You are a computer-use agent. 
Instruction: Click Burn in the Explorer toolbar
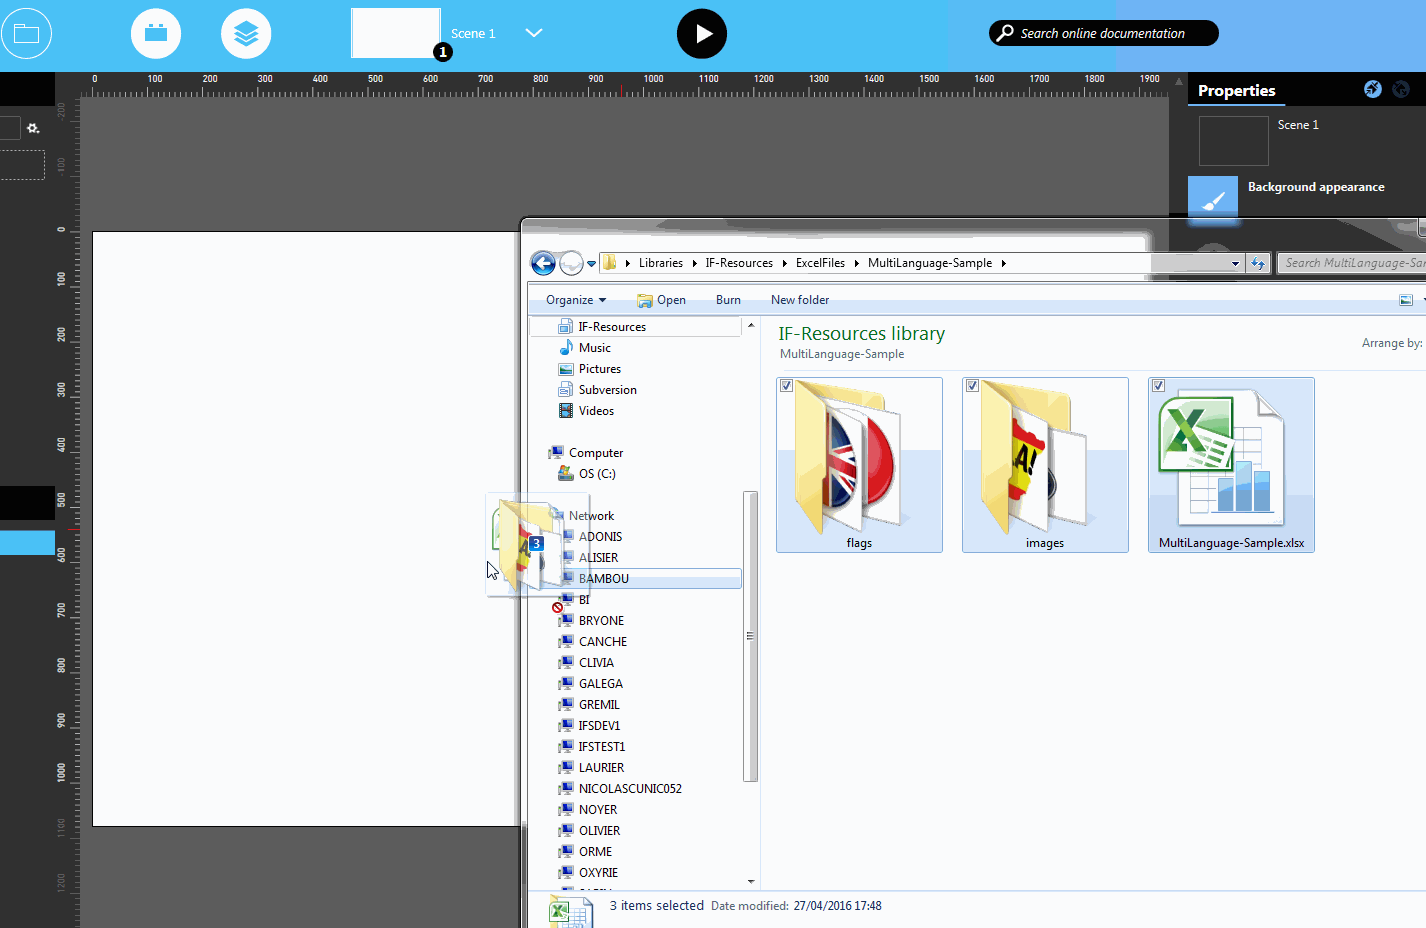728,300
